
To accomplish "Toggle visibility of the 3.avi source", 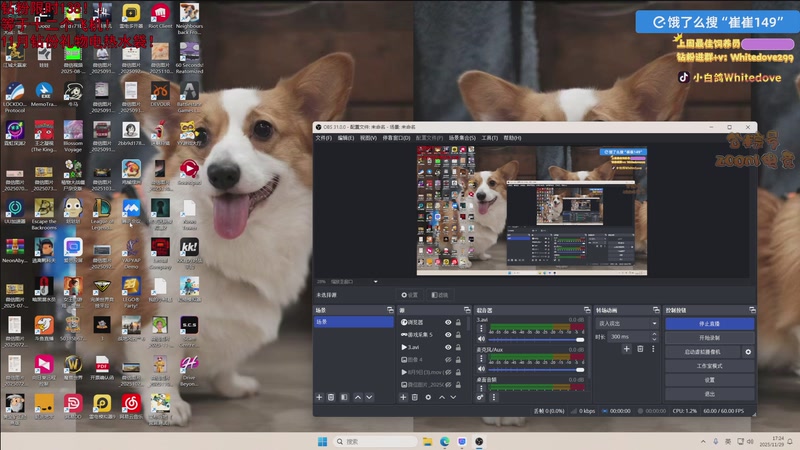I will pos(448,347).
